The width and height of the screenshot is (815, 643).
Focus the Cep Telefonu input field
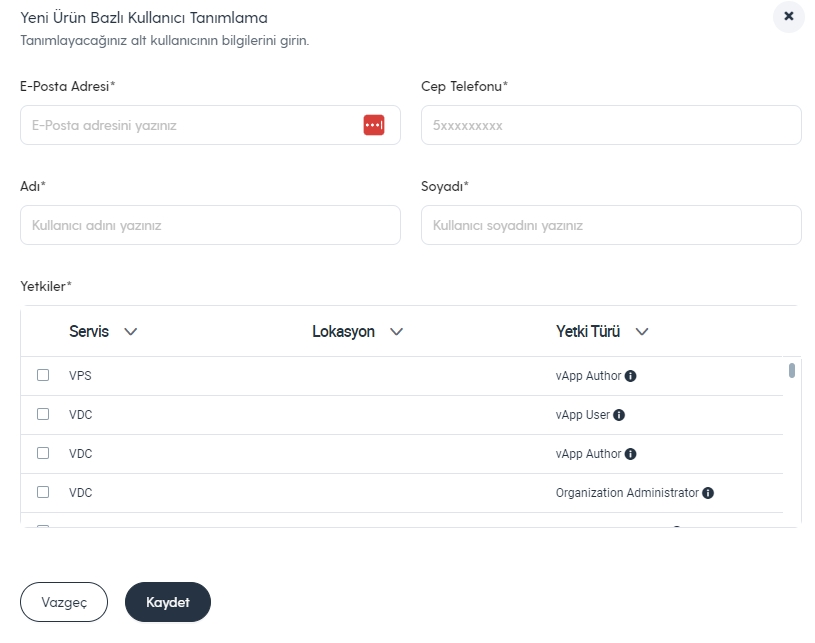click(611, 125)
